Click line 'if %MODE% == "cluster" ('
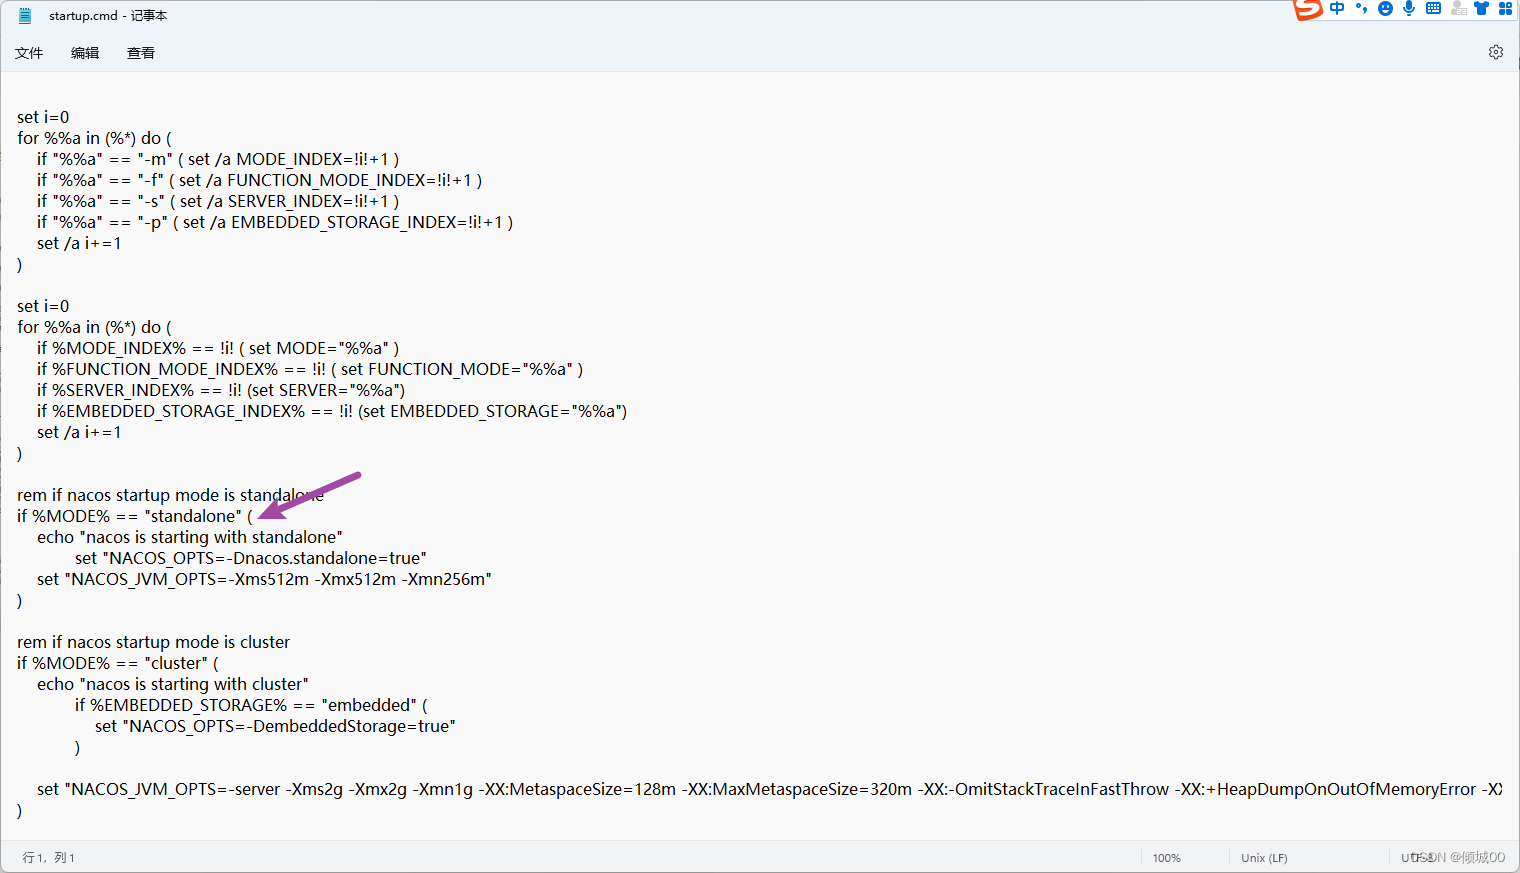 [x=118, y=663]
